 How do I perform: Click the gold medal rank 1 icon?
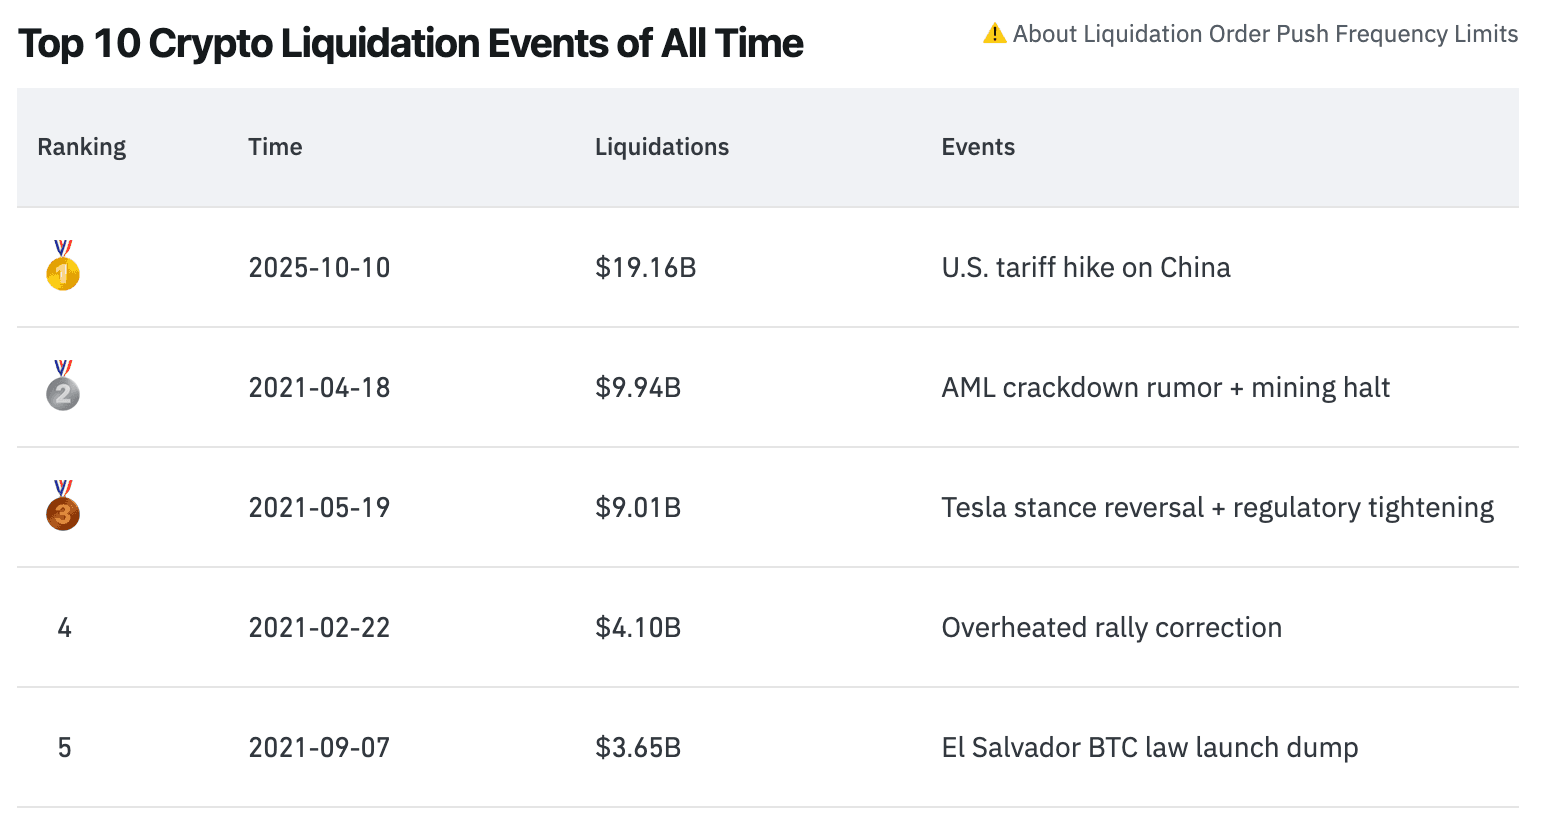click(x=62, y=266)
